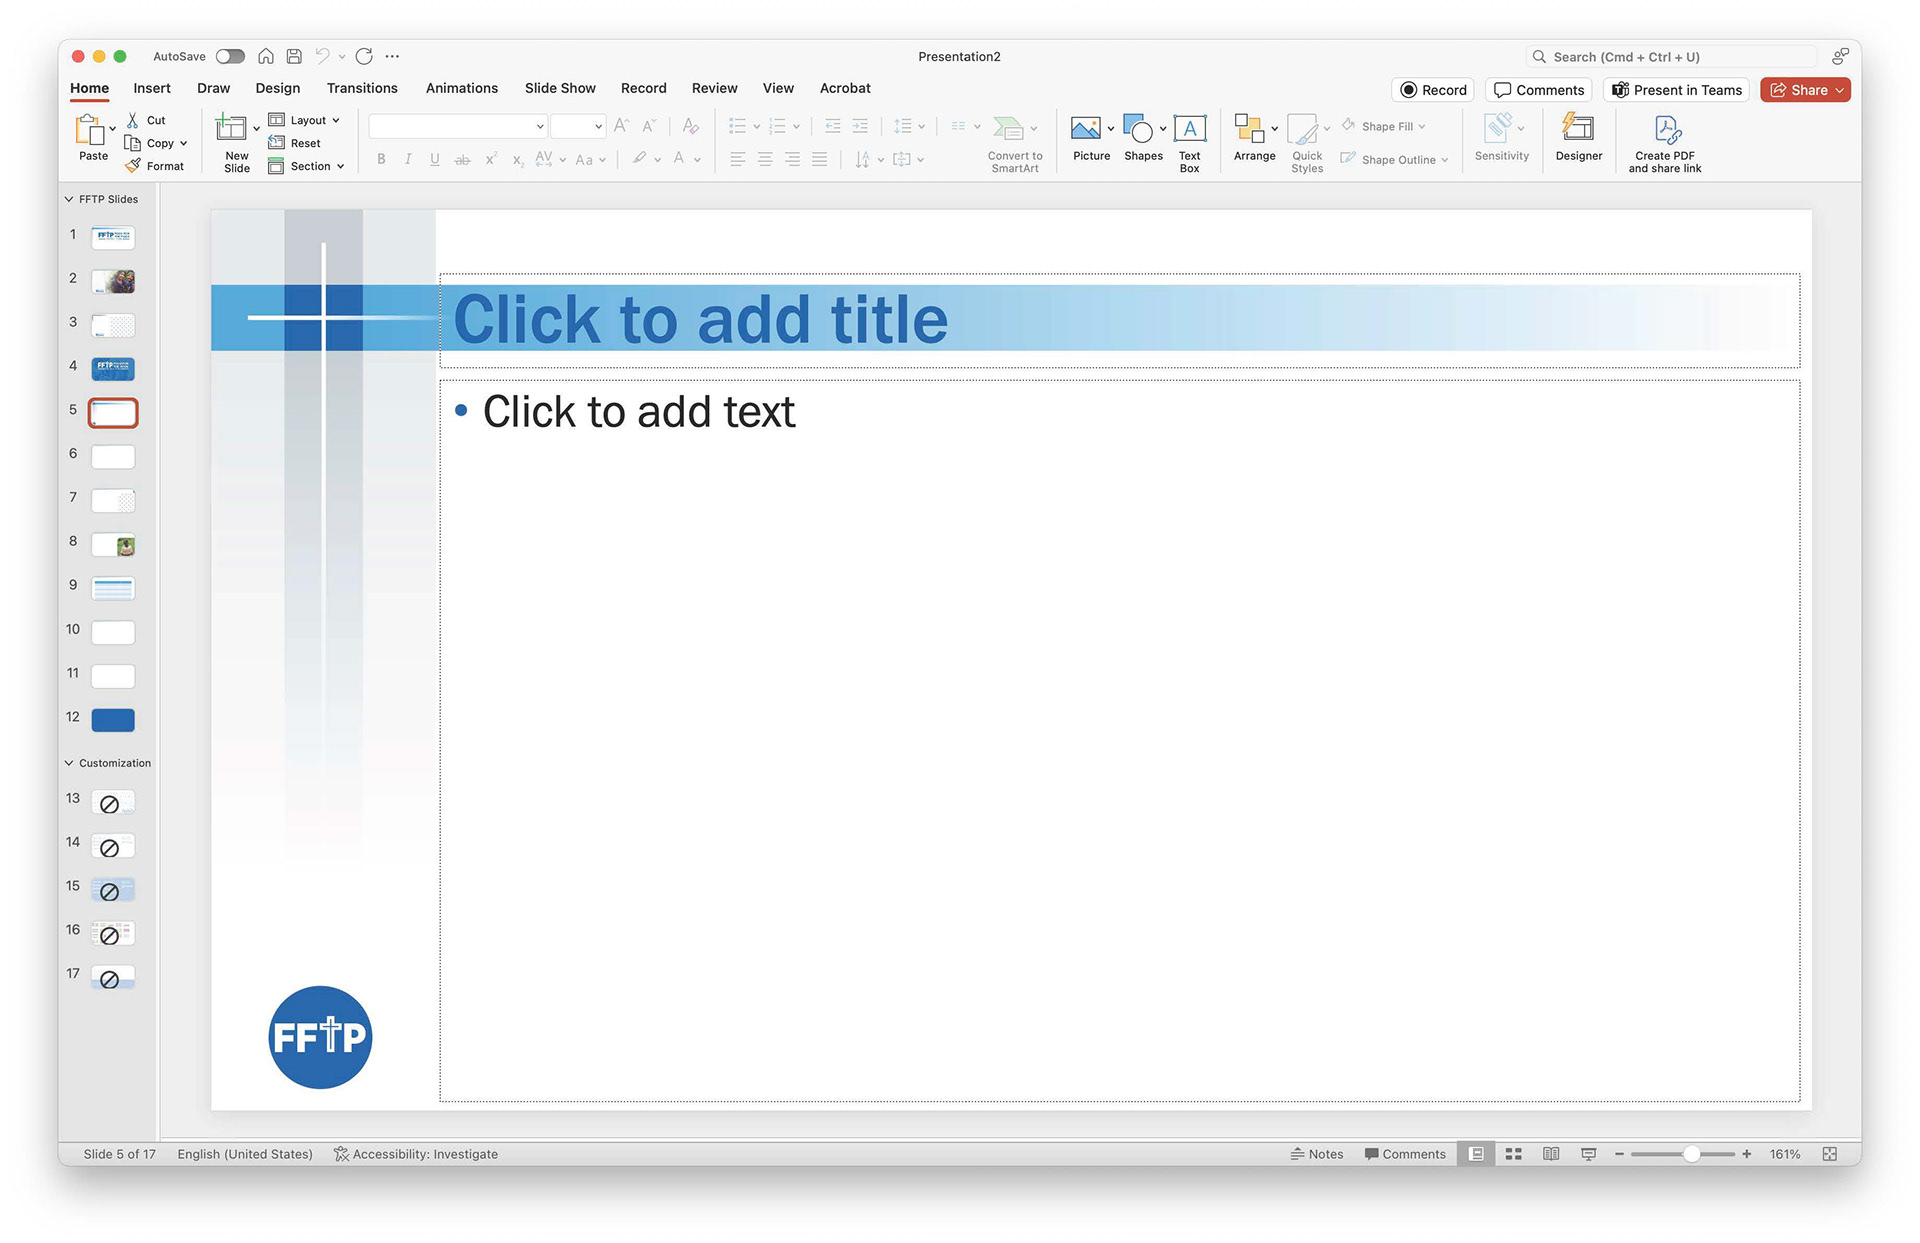Expand the Shape Fill dropdown

click(1422, 127)
